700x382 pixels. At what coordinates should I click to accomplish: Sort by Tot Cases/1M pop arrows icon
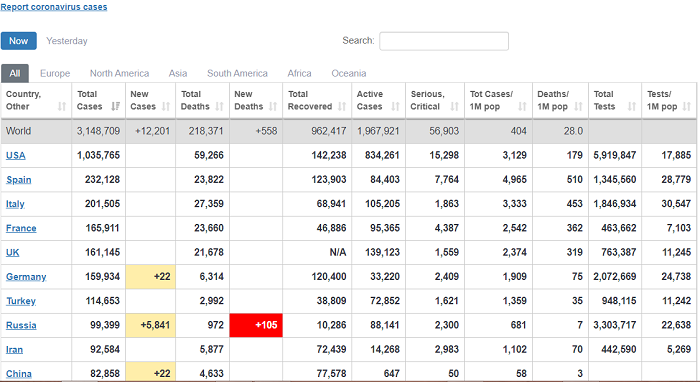[522, 106]
